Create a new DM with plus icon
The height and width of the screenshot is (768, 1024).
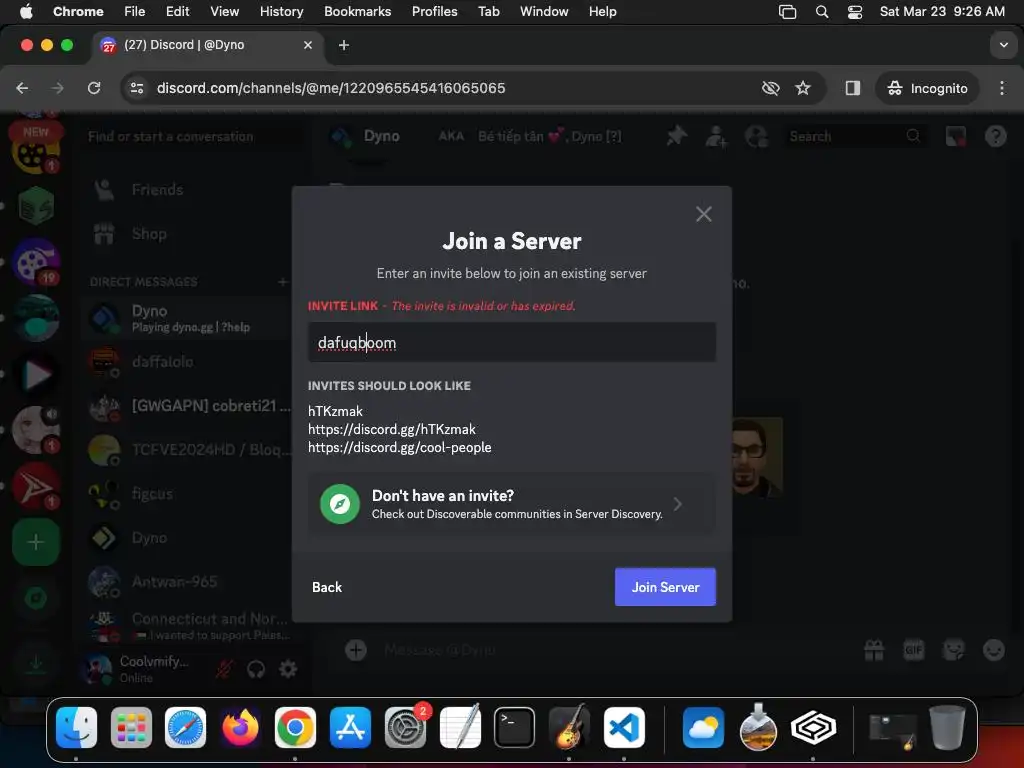click(282, 281)
